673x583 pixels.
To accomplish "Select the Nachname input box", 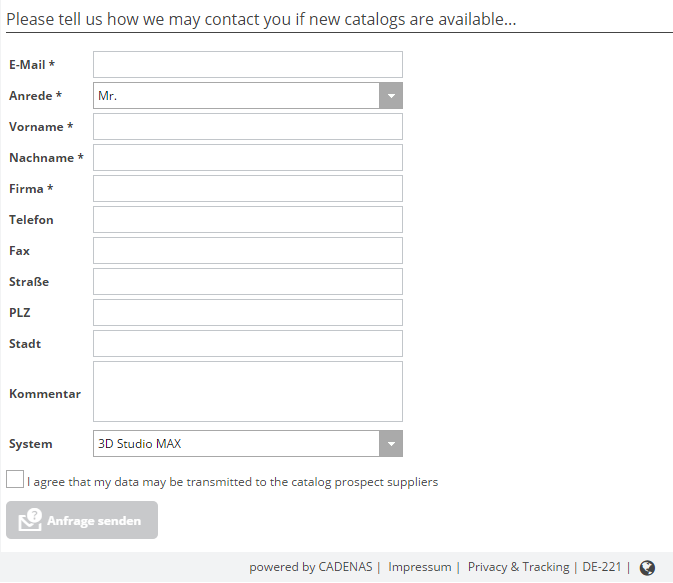I will (248, 158).
